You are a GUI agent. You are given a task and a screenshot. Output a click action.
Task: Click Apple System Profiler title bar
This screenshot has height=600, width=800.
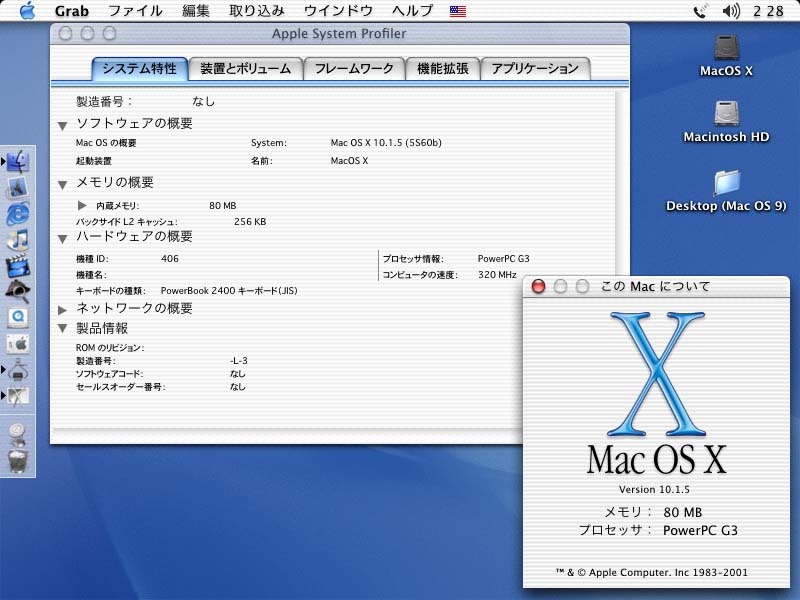339,34
